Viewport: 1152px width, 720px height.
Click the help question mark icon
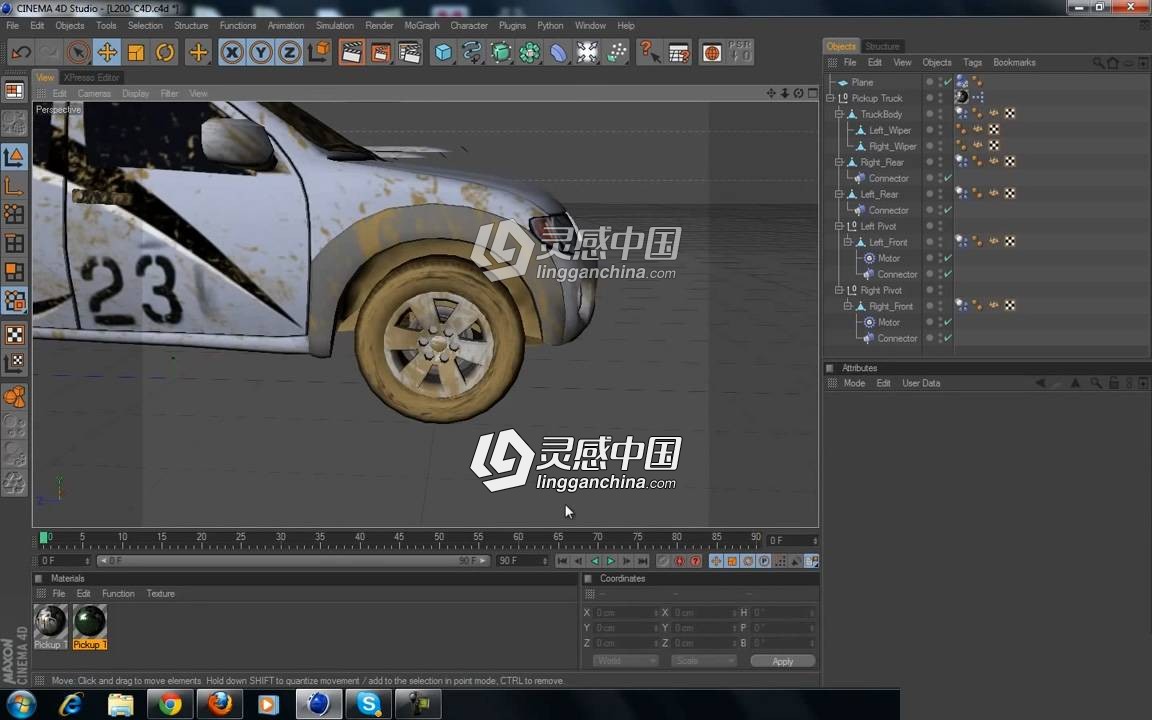[649, 52]
